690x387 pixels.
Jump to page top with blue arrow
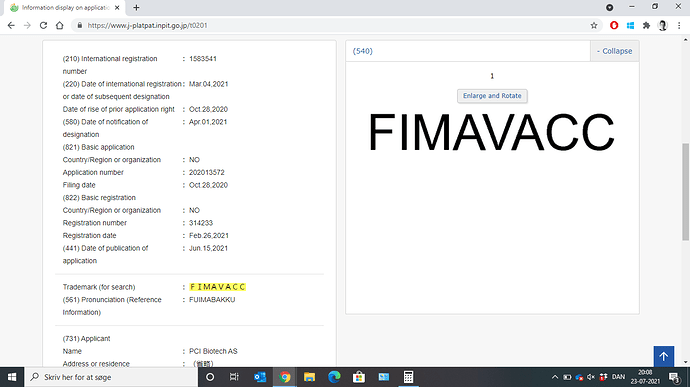(664, 356)
